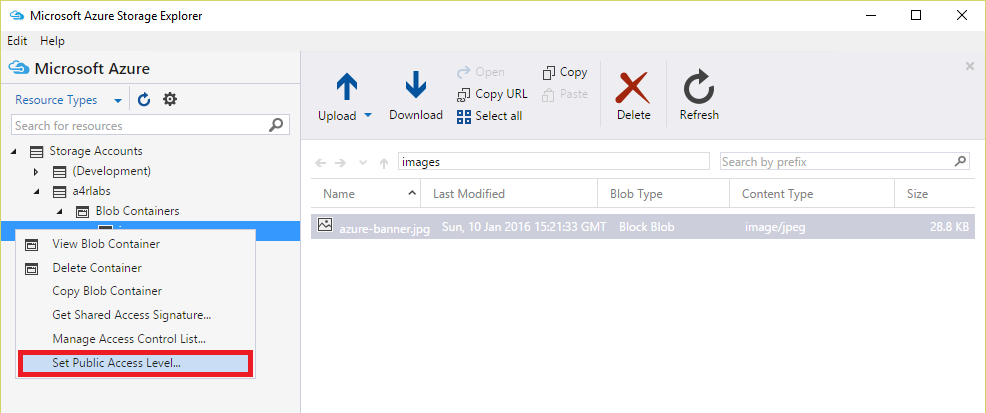Expand the (Development) tree node
Screen dimensions: 986x413
[36, 172]
